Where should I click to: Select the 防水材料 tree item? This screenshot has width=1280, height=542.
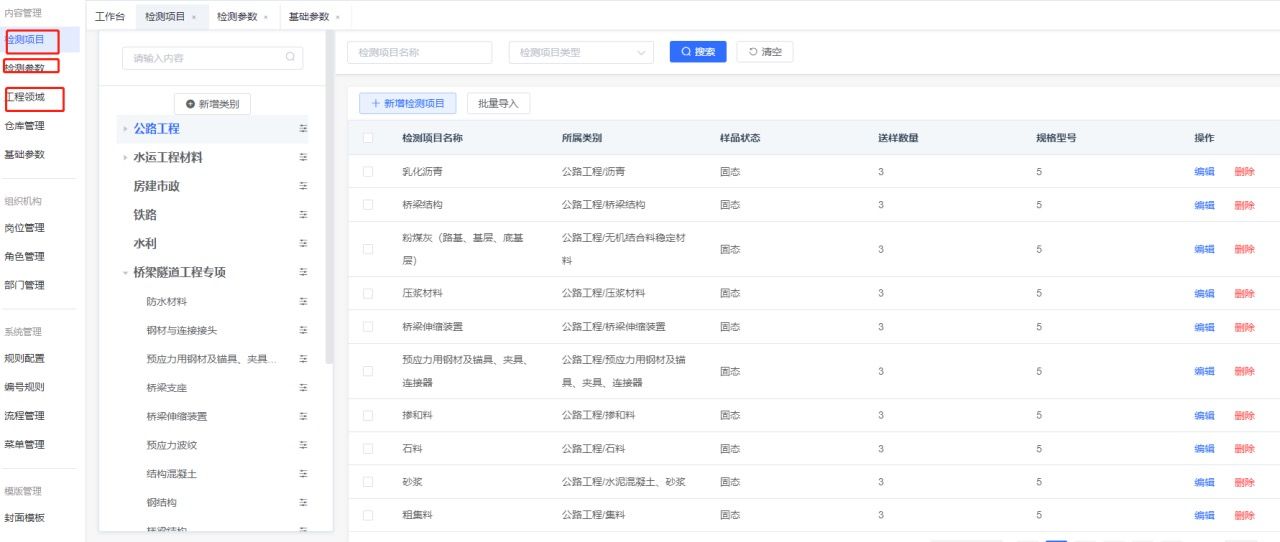167,301
